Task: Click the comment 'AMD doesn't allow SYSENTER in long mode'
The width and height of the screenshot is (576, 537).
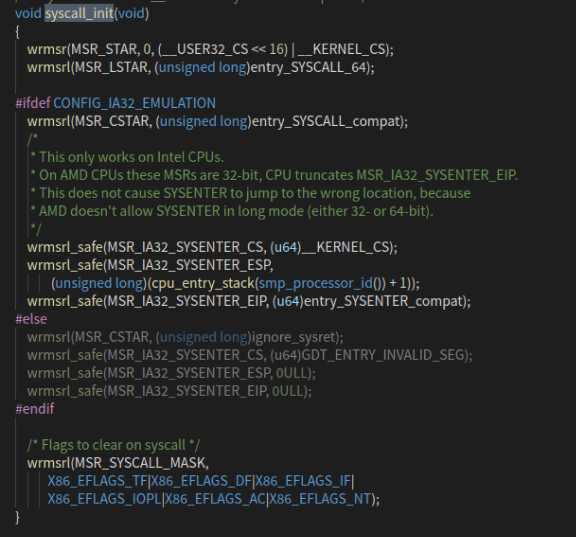Action: (232, 212)
